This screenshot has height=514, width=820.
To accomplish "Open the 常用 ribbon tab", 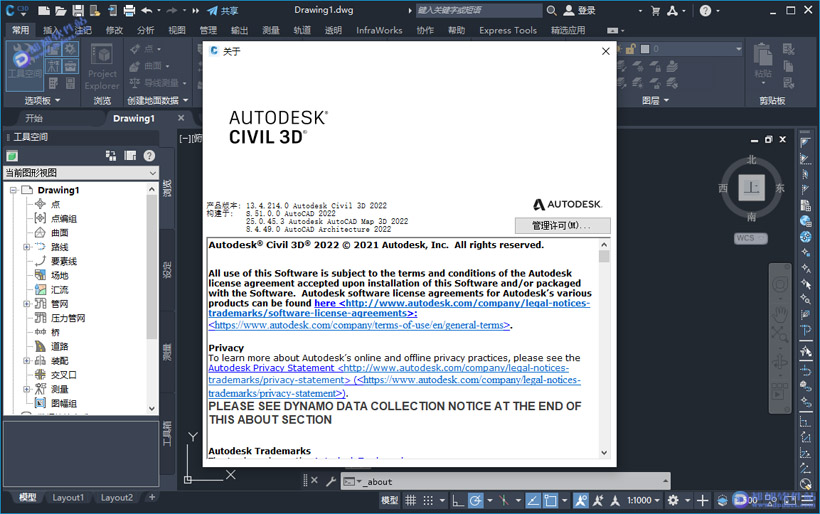I will [x=20, y=30].
